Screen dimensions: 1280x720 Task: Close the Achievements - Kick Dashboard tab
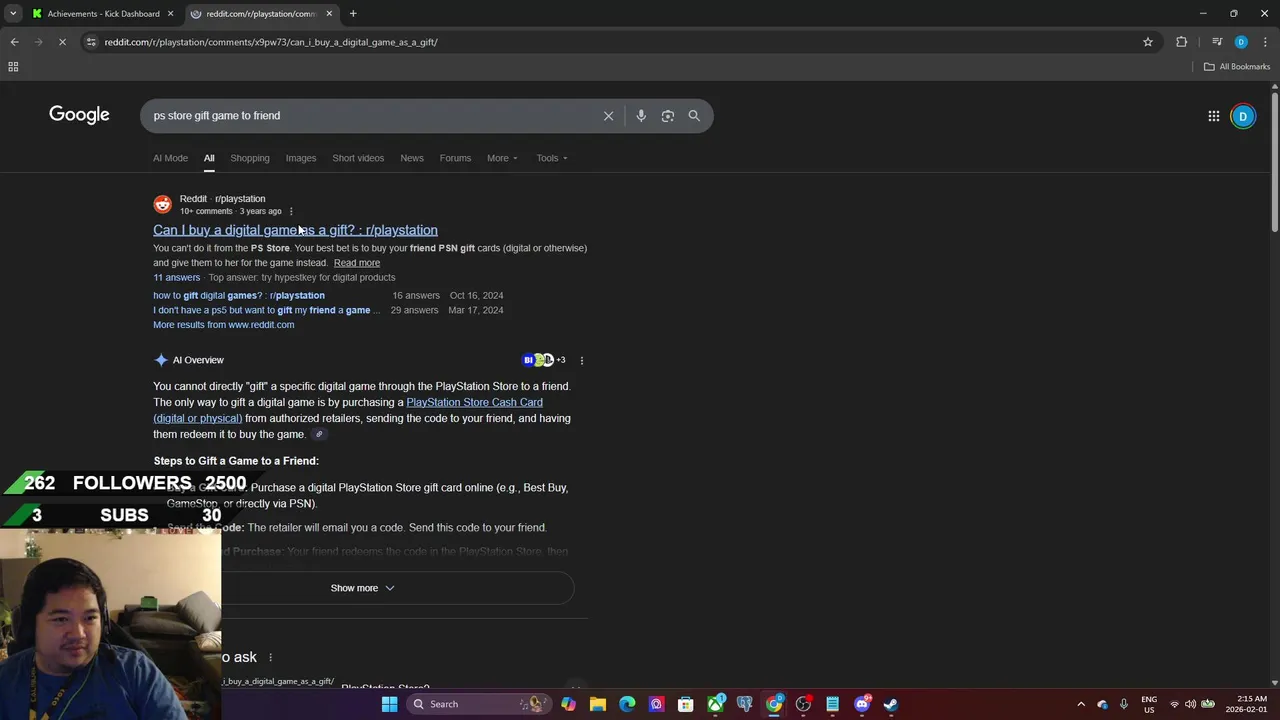pyautogui.click(x=170, y=14)
